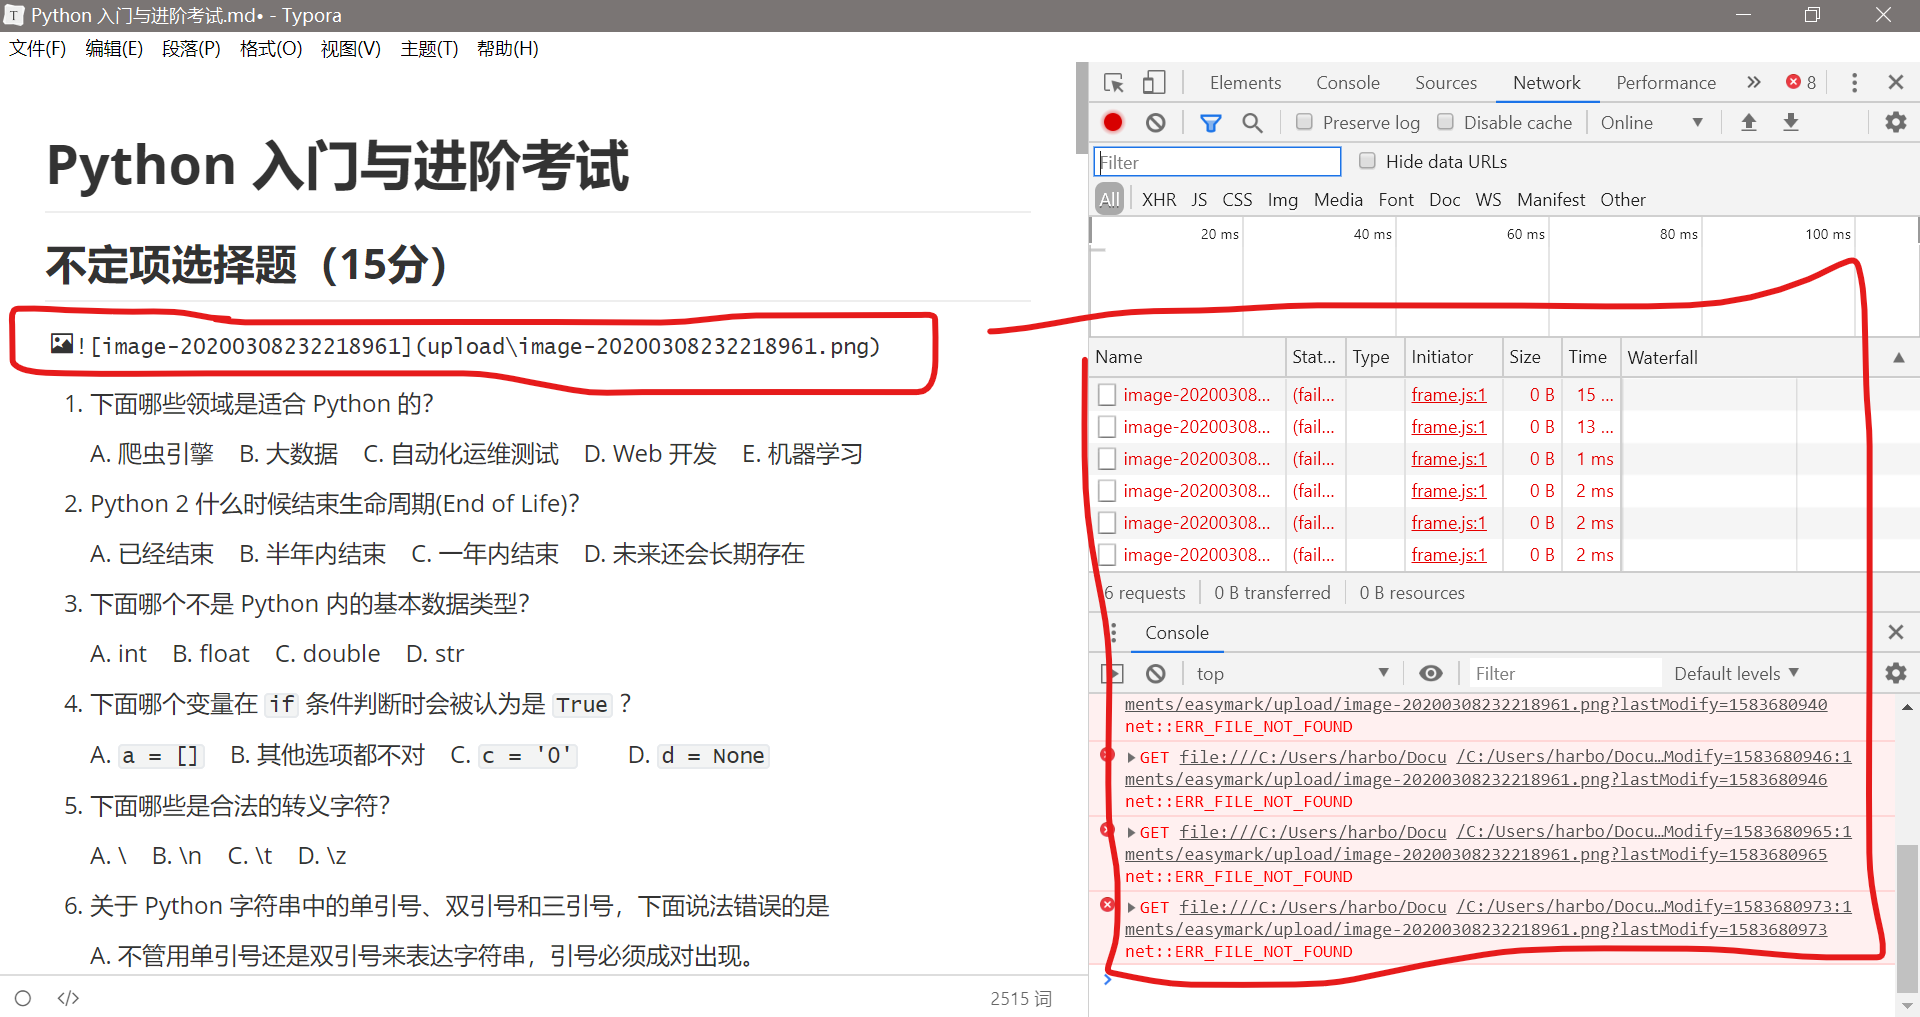Switch Typora to source code mode
This screenshot has width=1920, height=1017.
[68, 997]
